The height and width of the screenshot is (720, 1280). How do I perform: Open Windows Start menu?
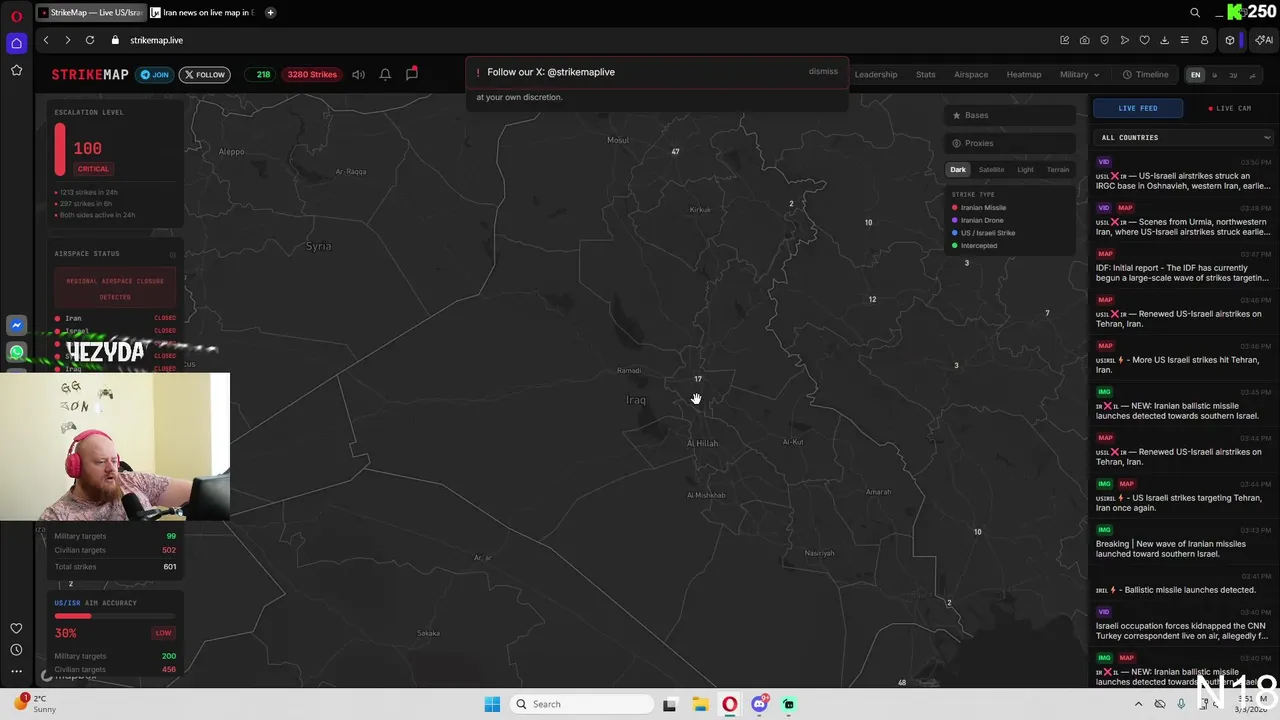click(492, 704)
